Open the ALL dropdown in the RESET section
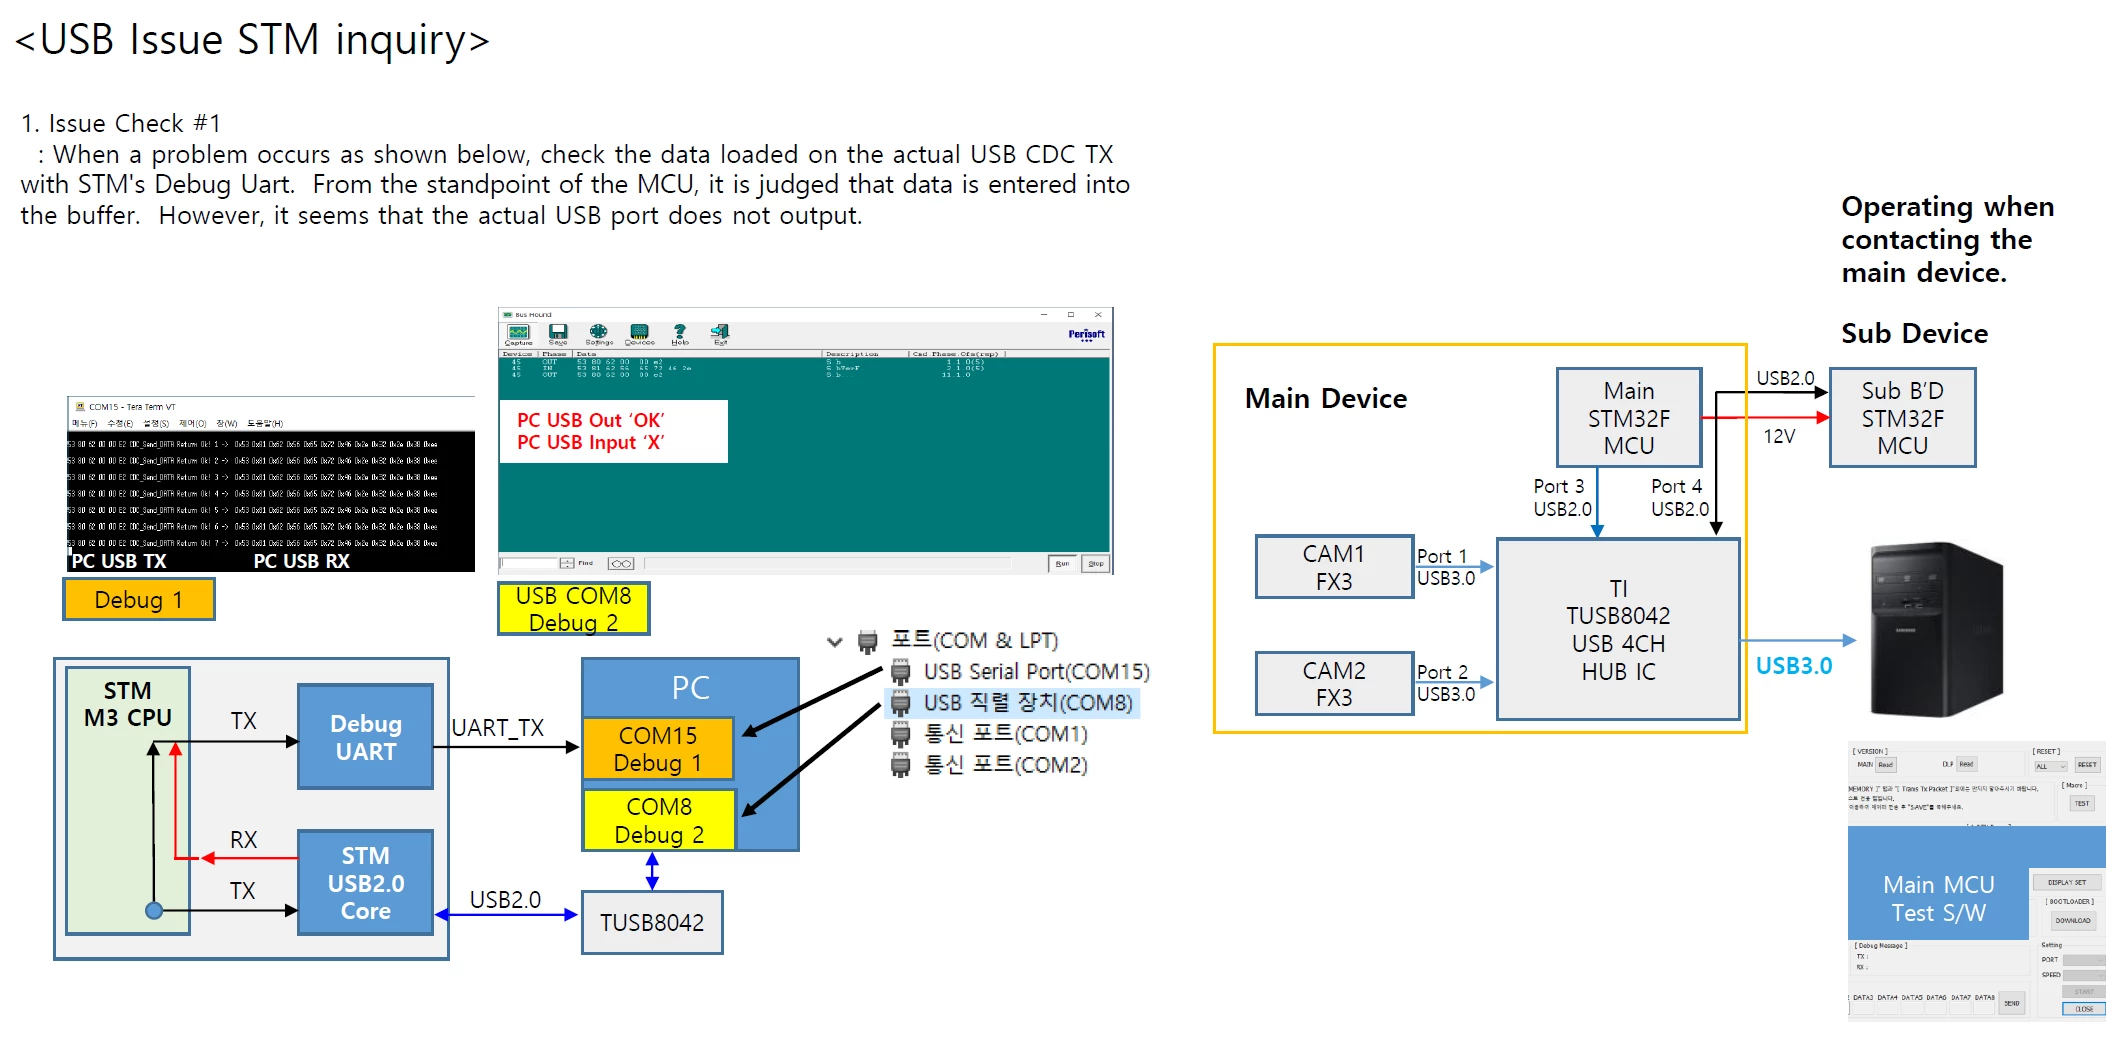The height and width of the screenshot is (1044, 2113). [2051, 766]
